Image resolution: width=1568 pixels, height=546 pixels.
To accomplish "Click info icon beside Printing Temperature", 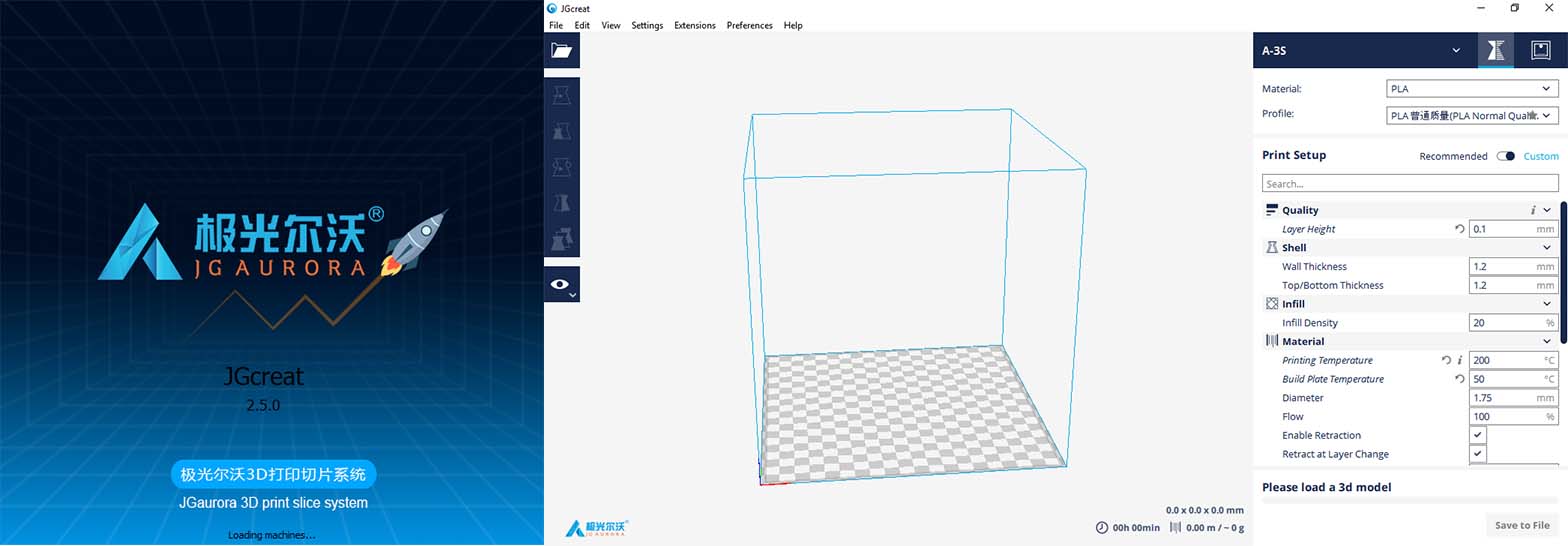I will point(1459,360).
